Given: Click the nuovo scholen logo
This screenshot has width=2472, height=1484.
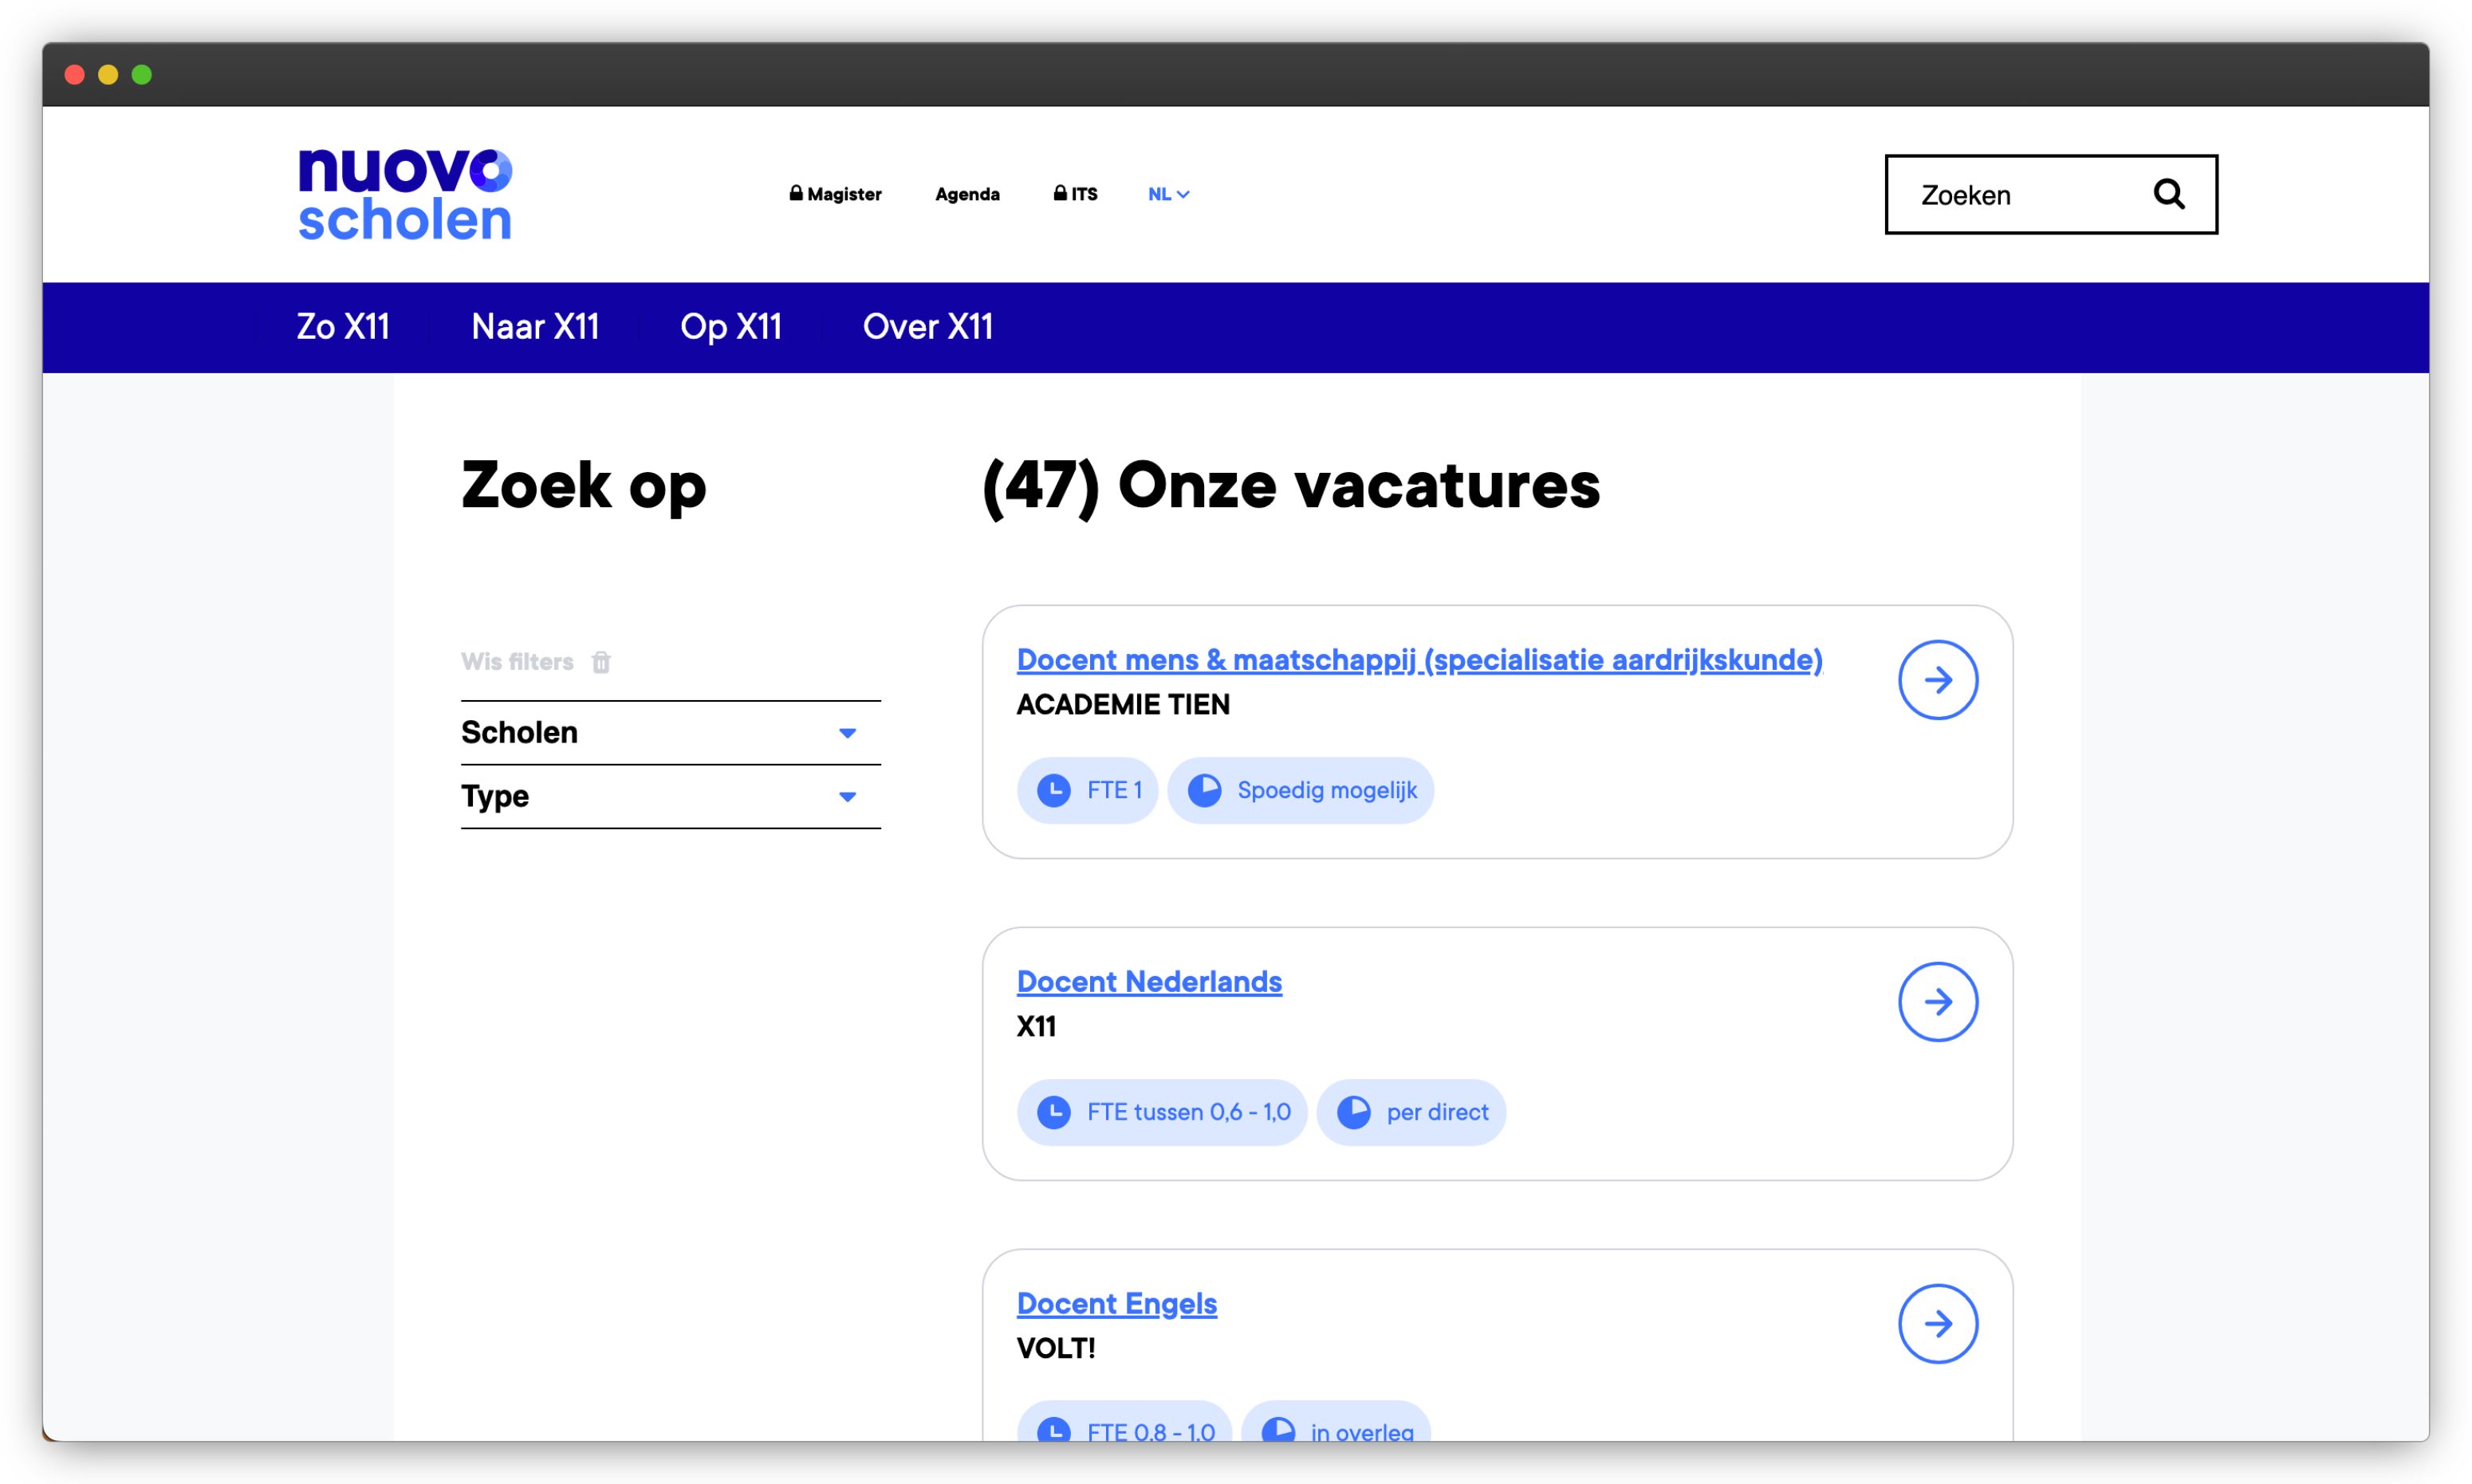Looking at the screenshot, I should click(405, 194).
